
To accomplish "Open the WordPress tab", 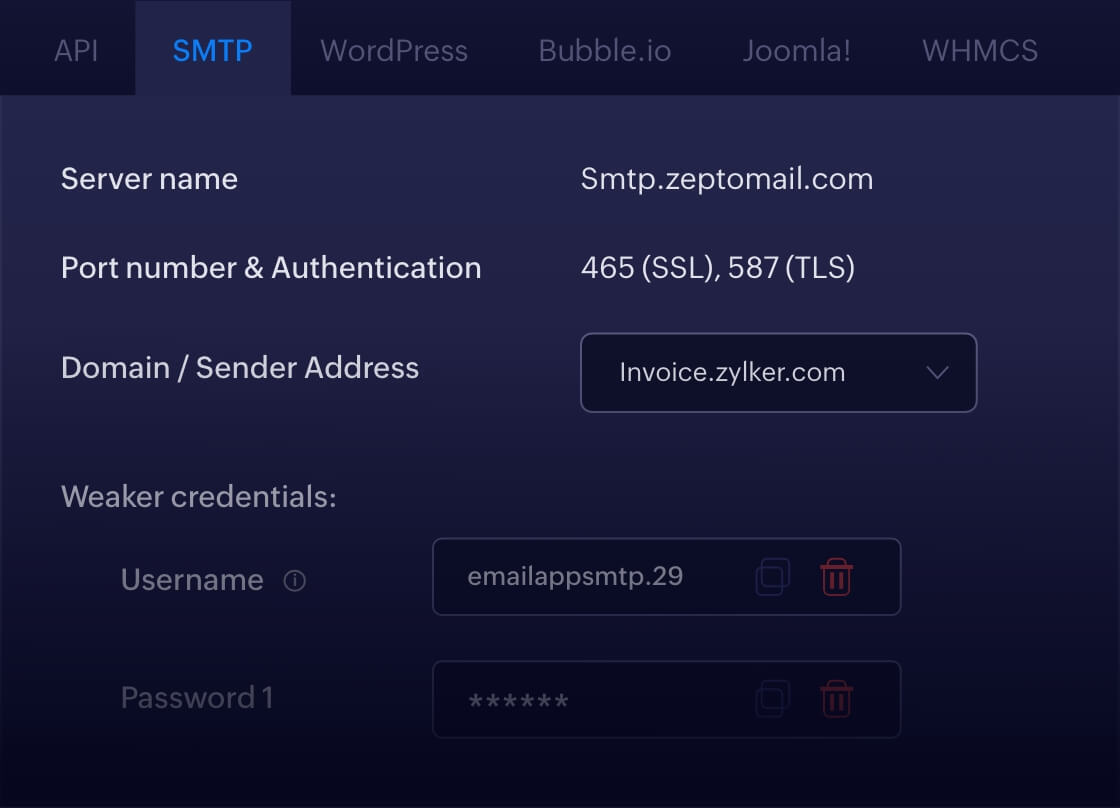I will coord(394,51).
